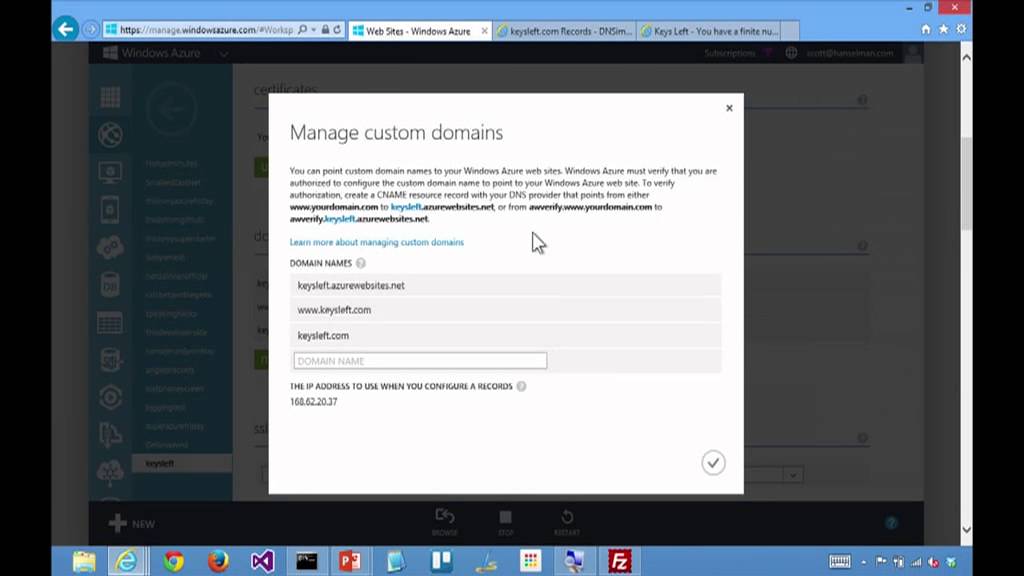
Task: Open Google Chrome from the taskbar
Action: (173, 562)
